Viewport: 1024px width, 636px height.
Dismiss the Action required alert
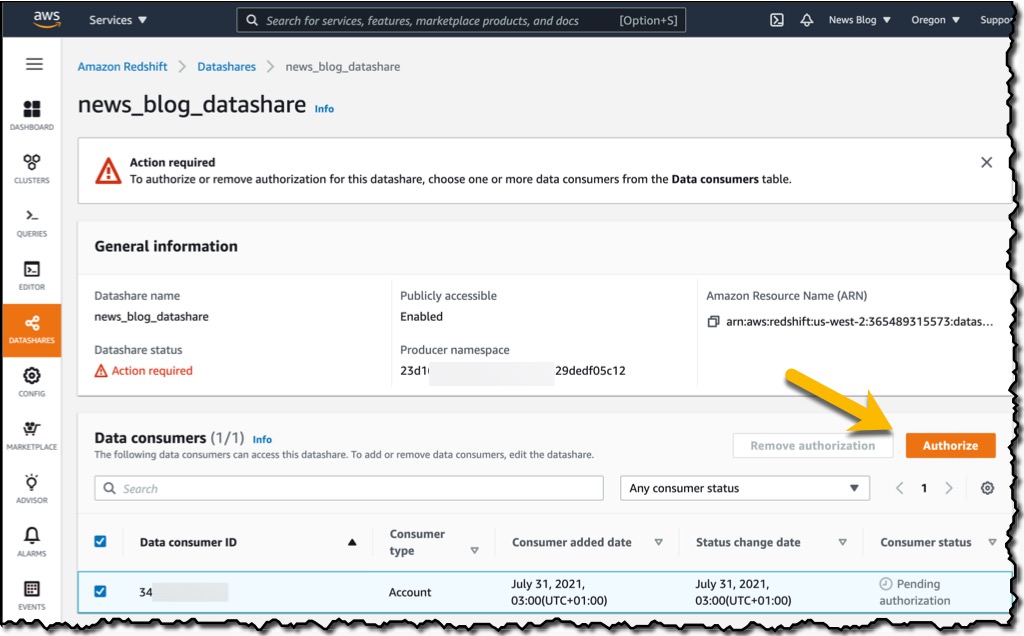pos(986,162)
